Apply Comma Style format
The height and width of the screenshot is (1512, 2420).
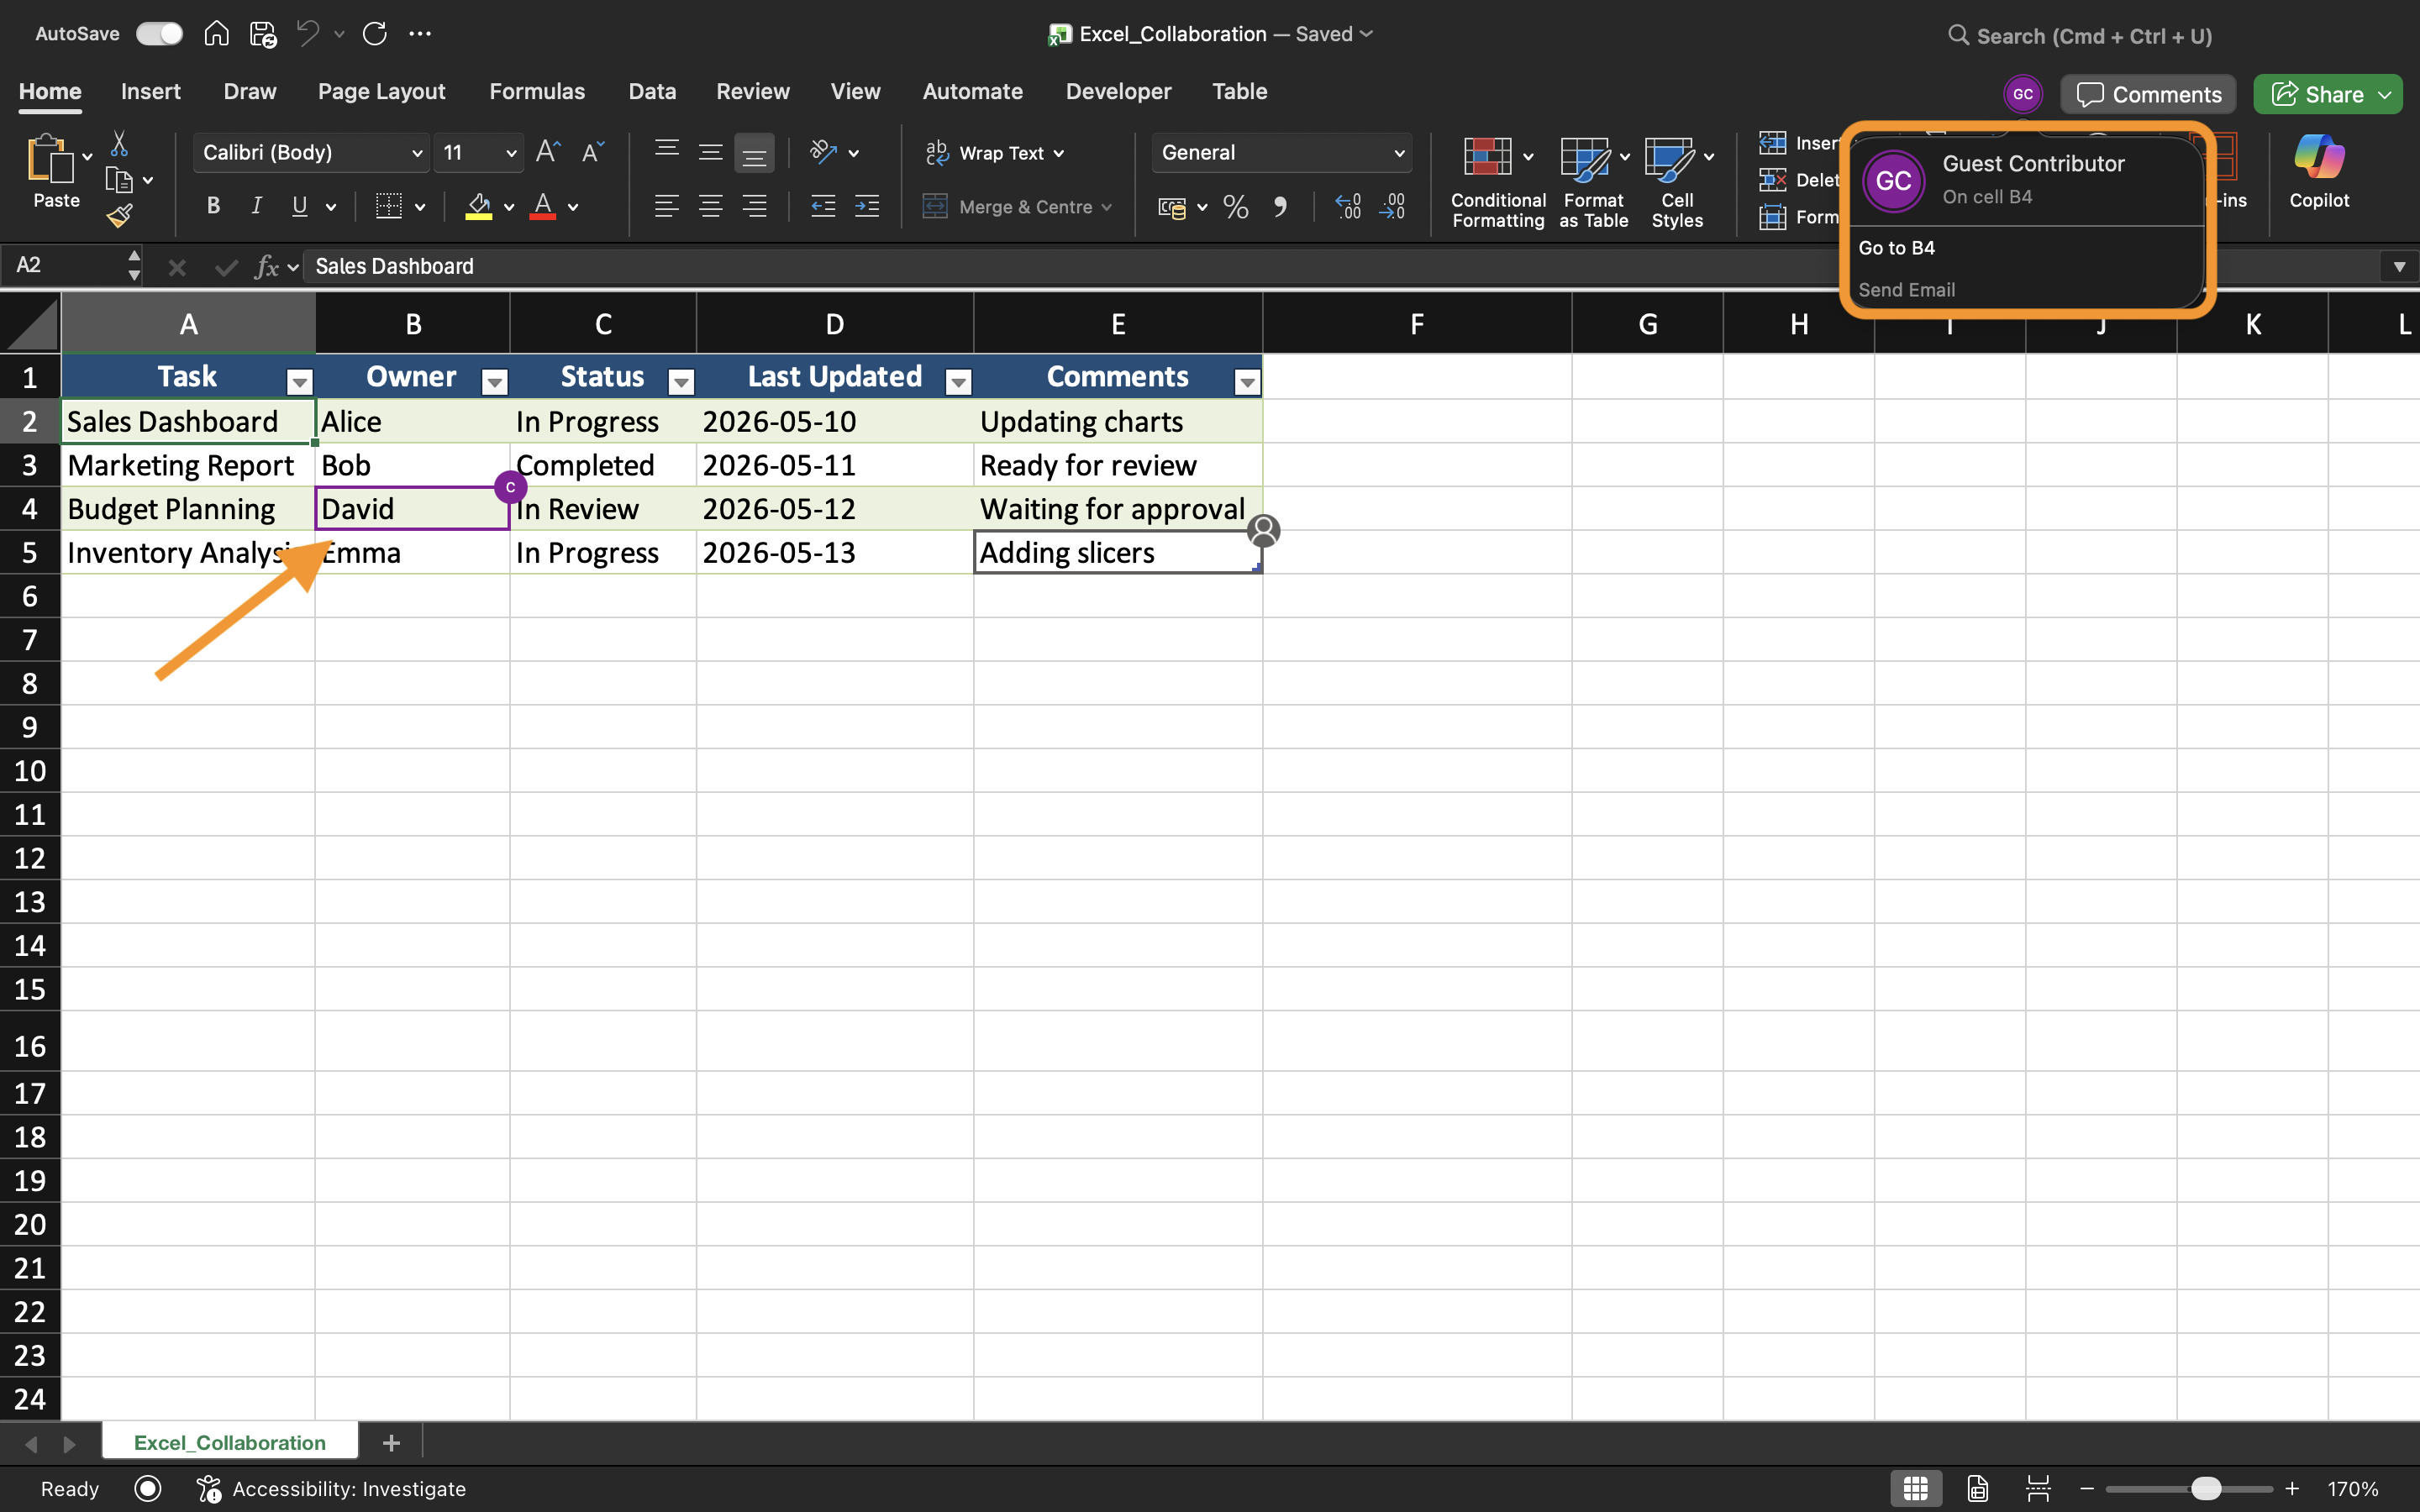1280,207
